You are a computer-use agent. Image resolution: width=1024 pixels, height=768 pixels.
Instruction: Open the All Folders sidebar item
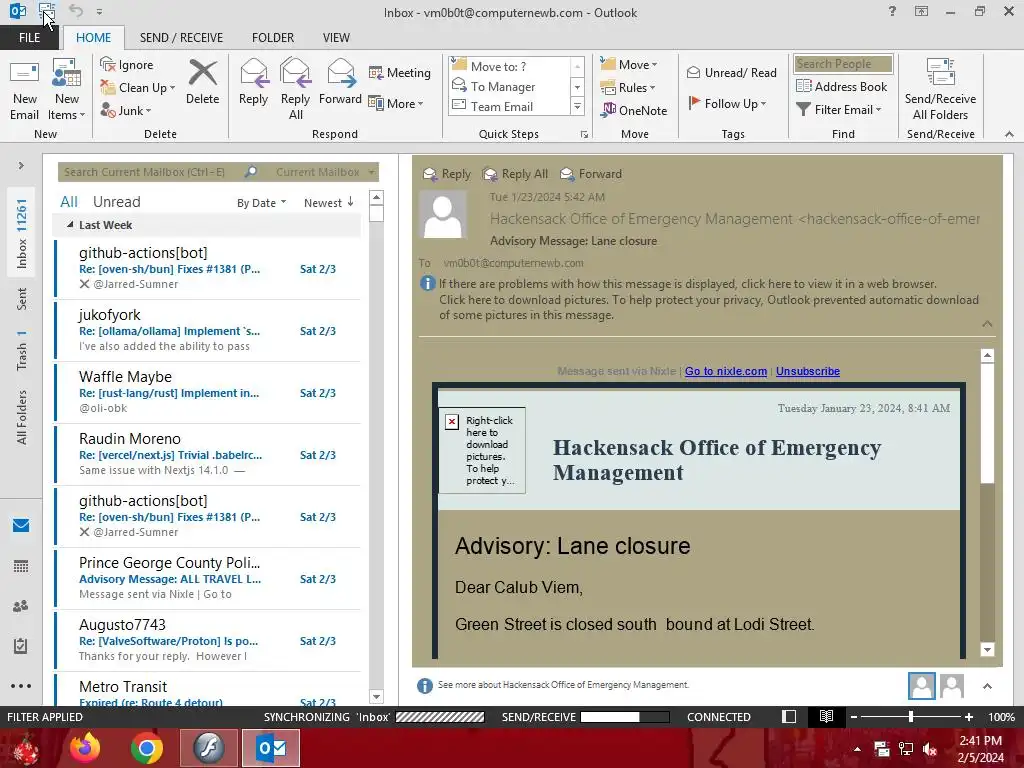click(x=22, y=418)
